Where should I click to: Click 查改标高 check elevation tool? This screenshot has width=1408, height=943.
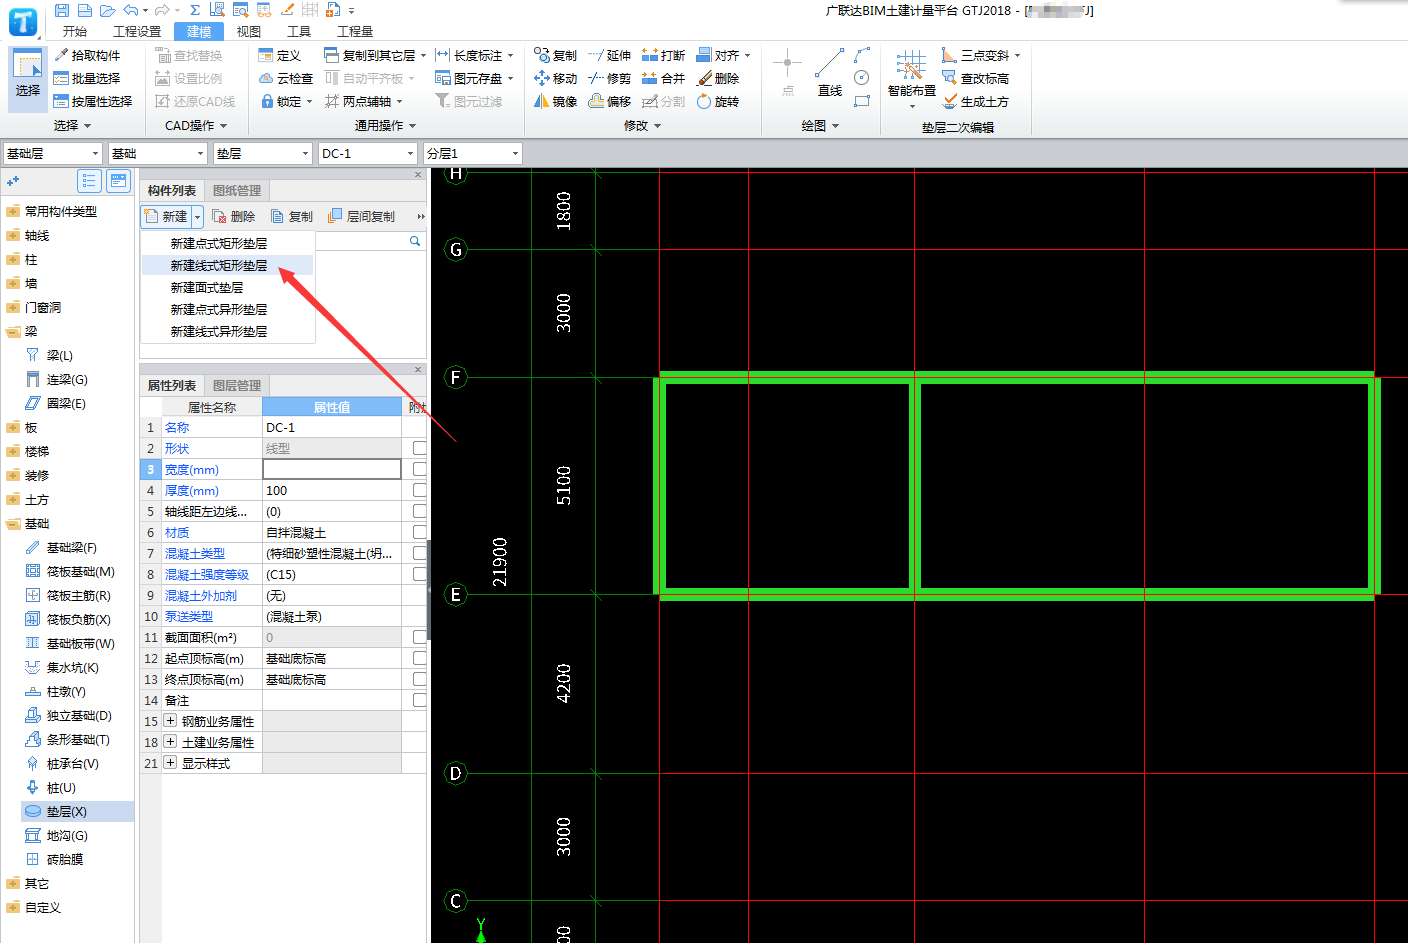pyautogui.click(x=975, y=78)
